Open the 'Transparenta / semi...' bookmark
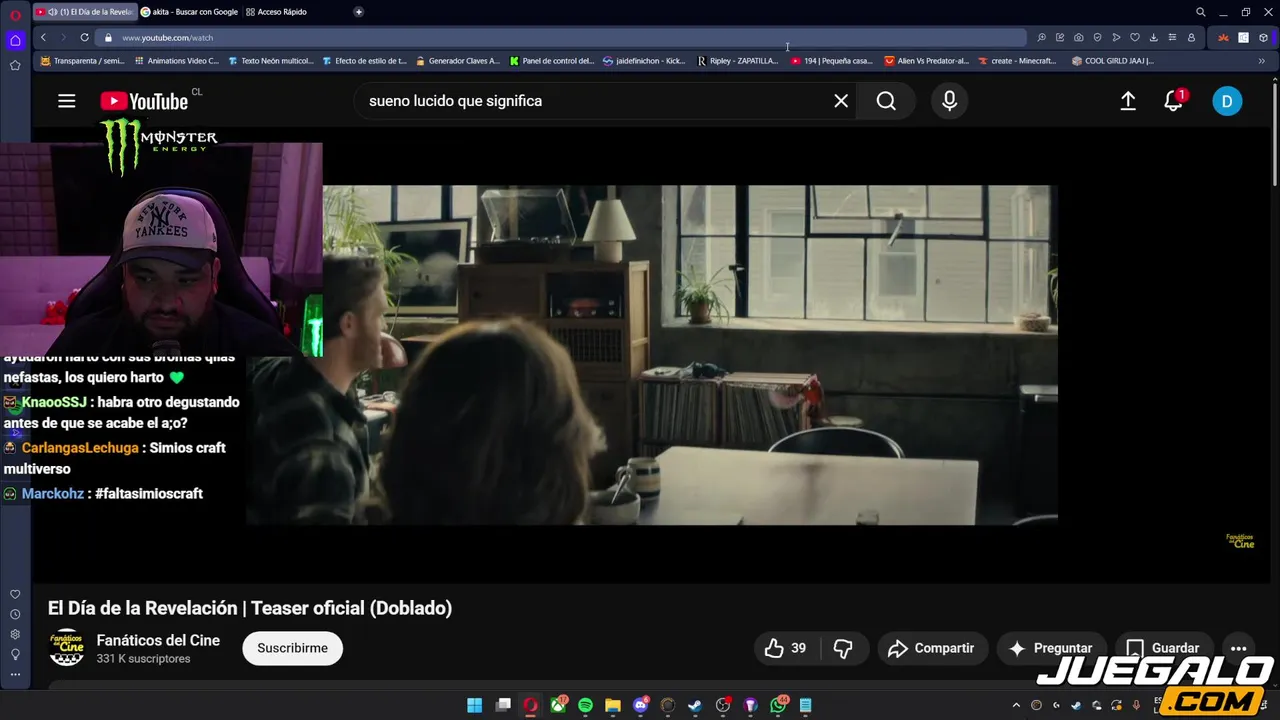The width and height of the screenshot is (1280, 720). click(82, 61)
